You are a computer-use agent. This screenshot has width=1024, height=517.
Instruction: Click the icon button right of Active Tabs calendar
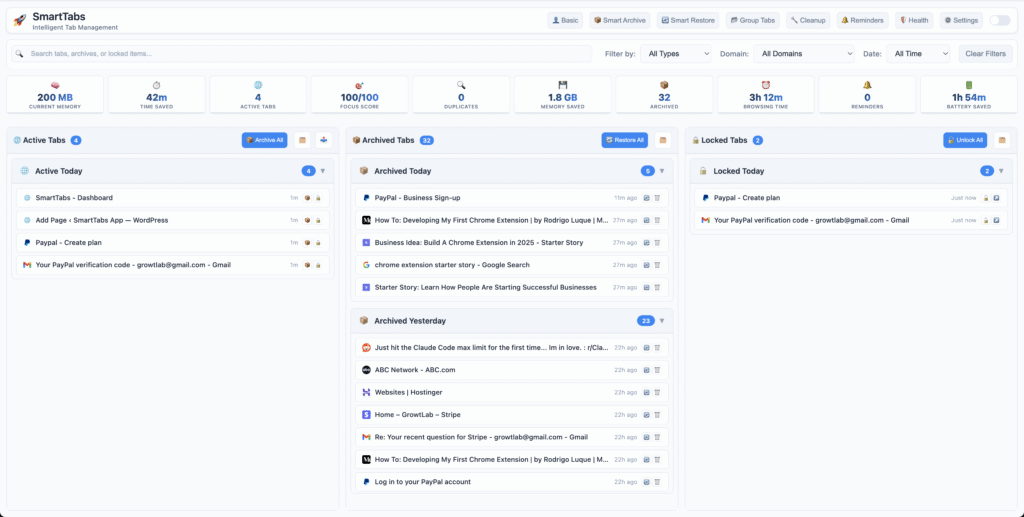click(x=324, y=140)
